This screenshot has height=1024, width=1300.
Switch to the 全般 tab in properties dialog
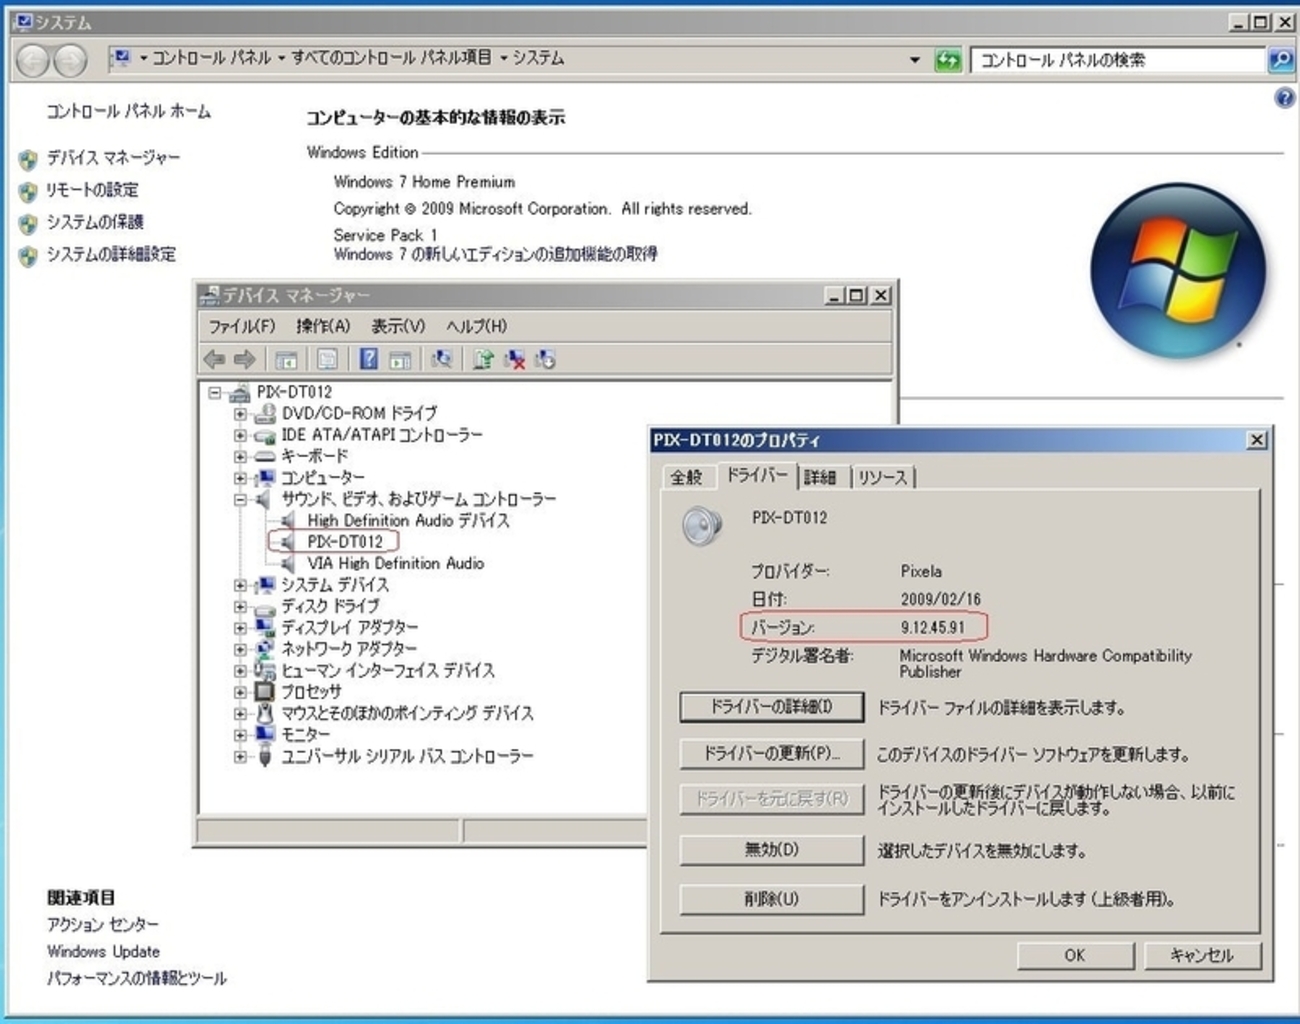[686, 477]
